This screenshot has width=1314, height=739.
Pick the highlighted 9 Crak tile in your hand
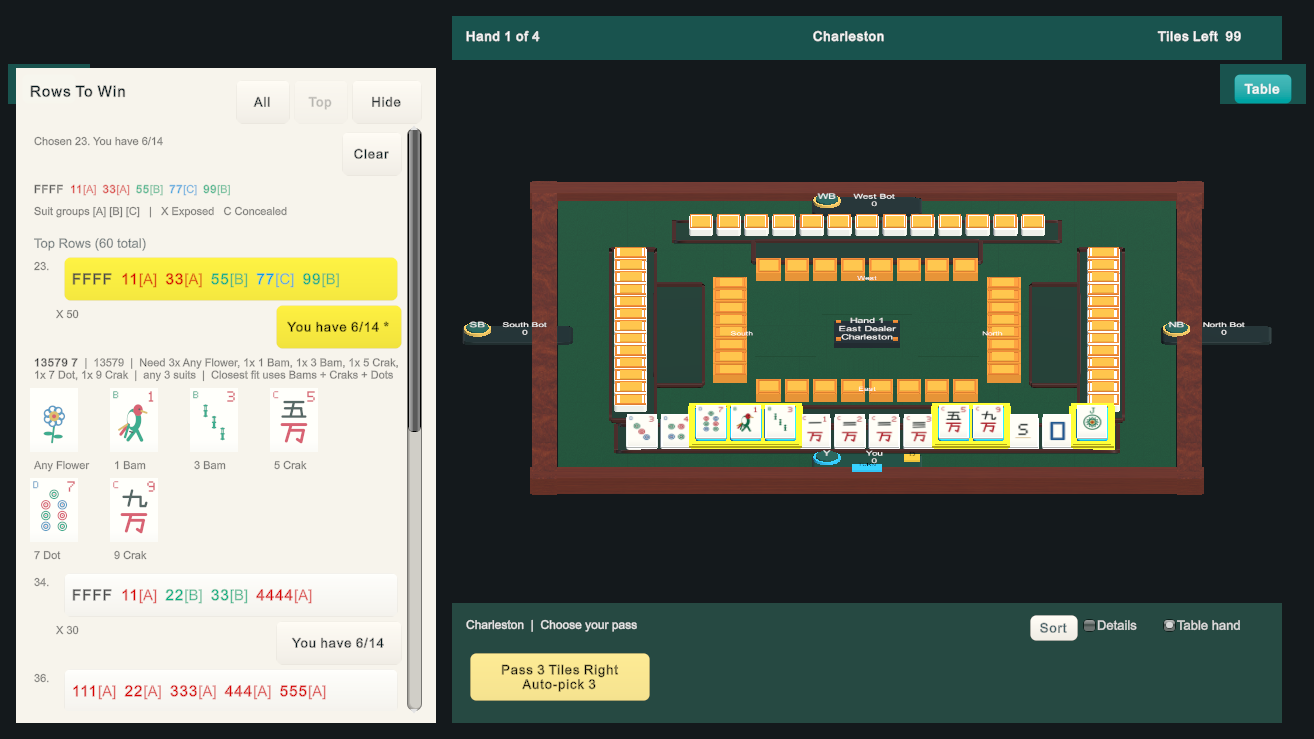click(x=988, y=423)
